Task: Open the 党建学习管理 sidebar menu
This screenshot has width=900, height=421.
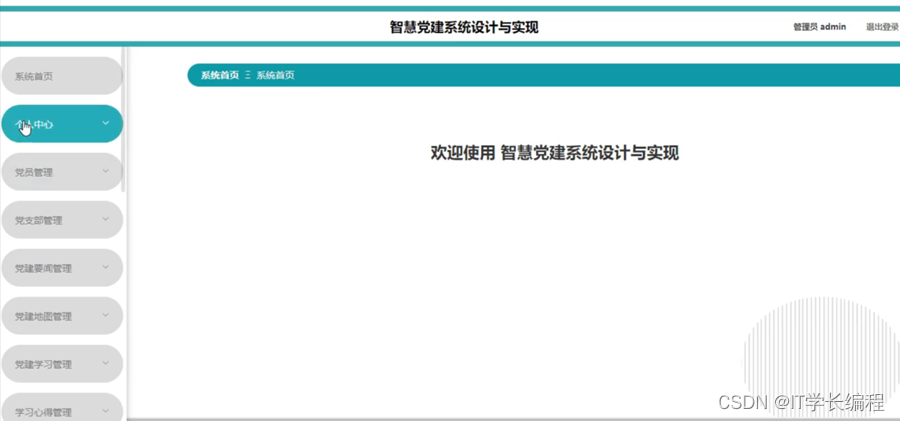Action: [62, 364]
